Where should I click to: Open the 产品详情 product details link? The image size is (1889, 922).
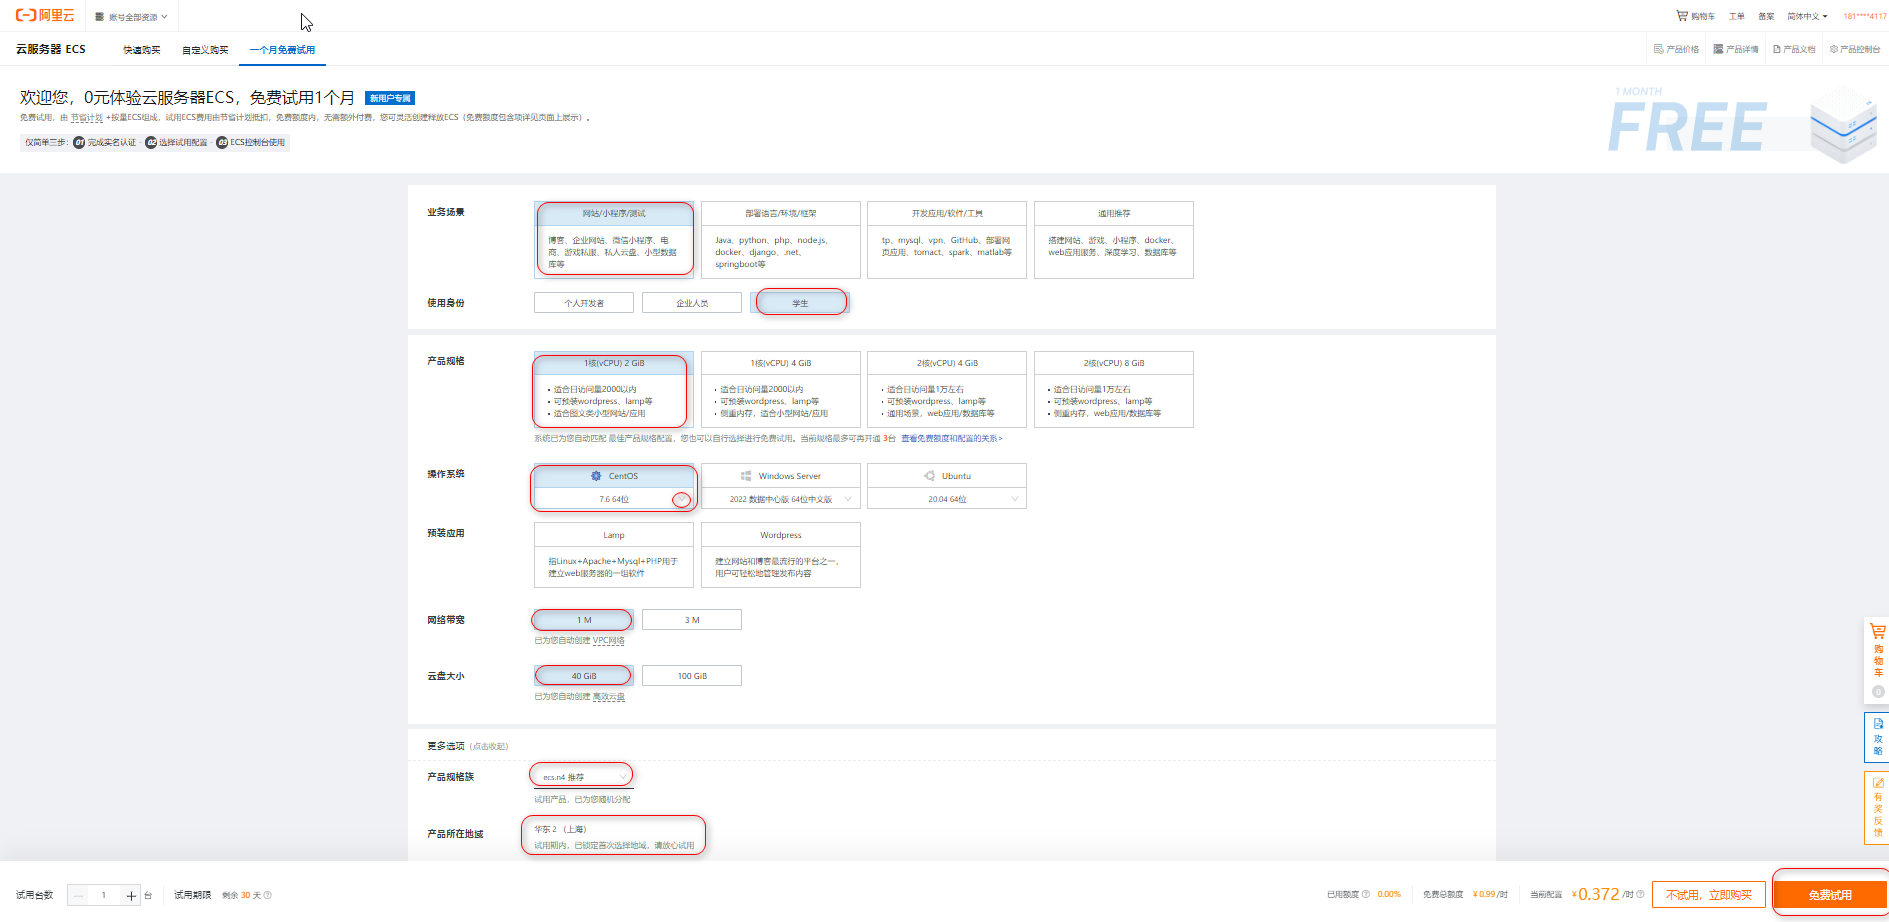point(1736,49)
